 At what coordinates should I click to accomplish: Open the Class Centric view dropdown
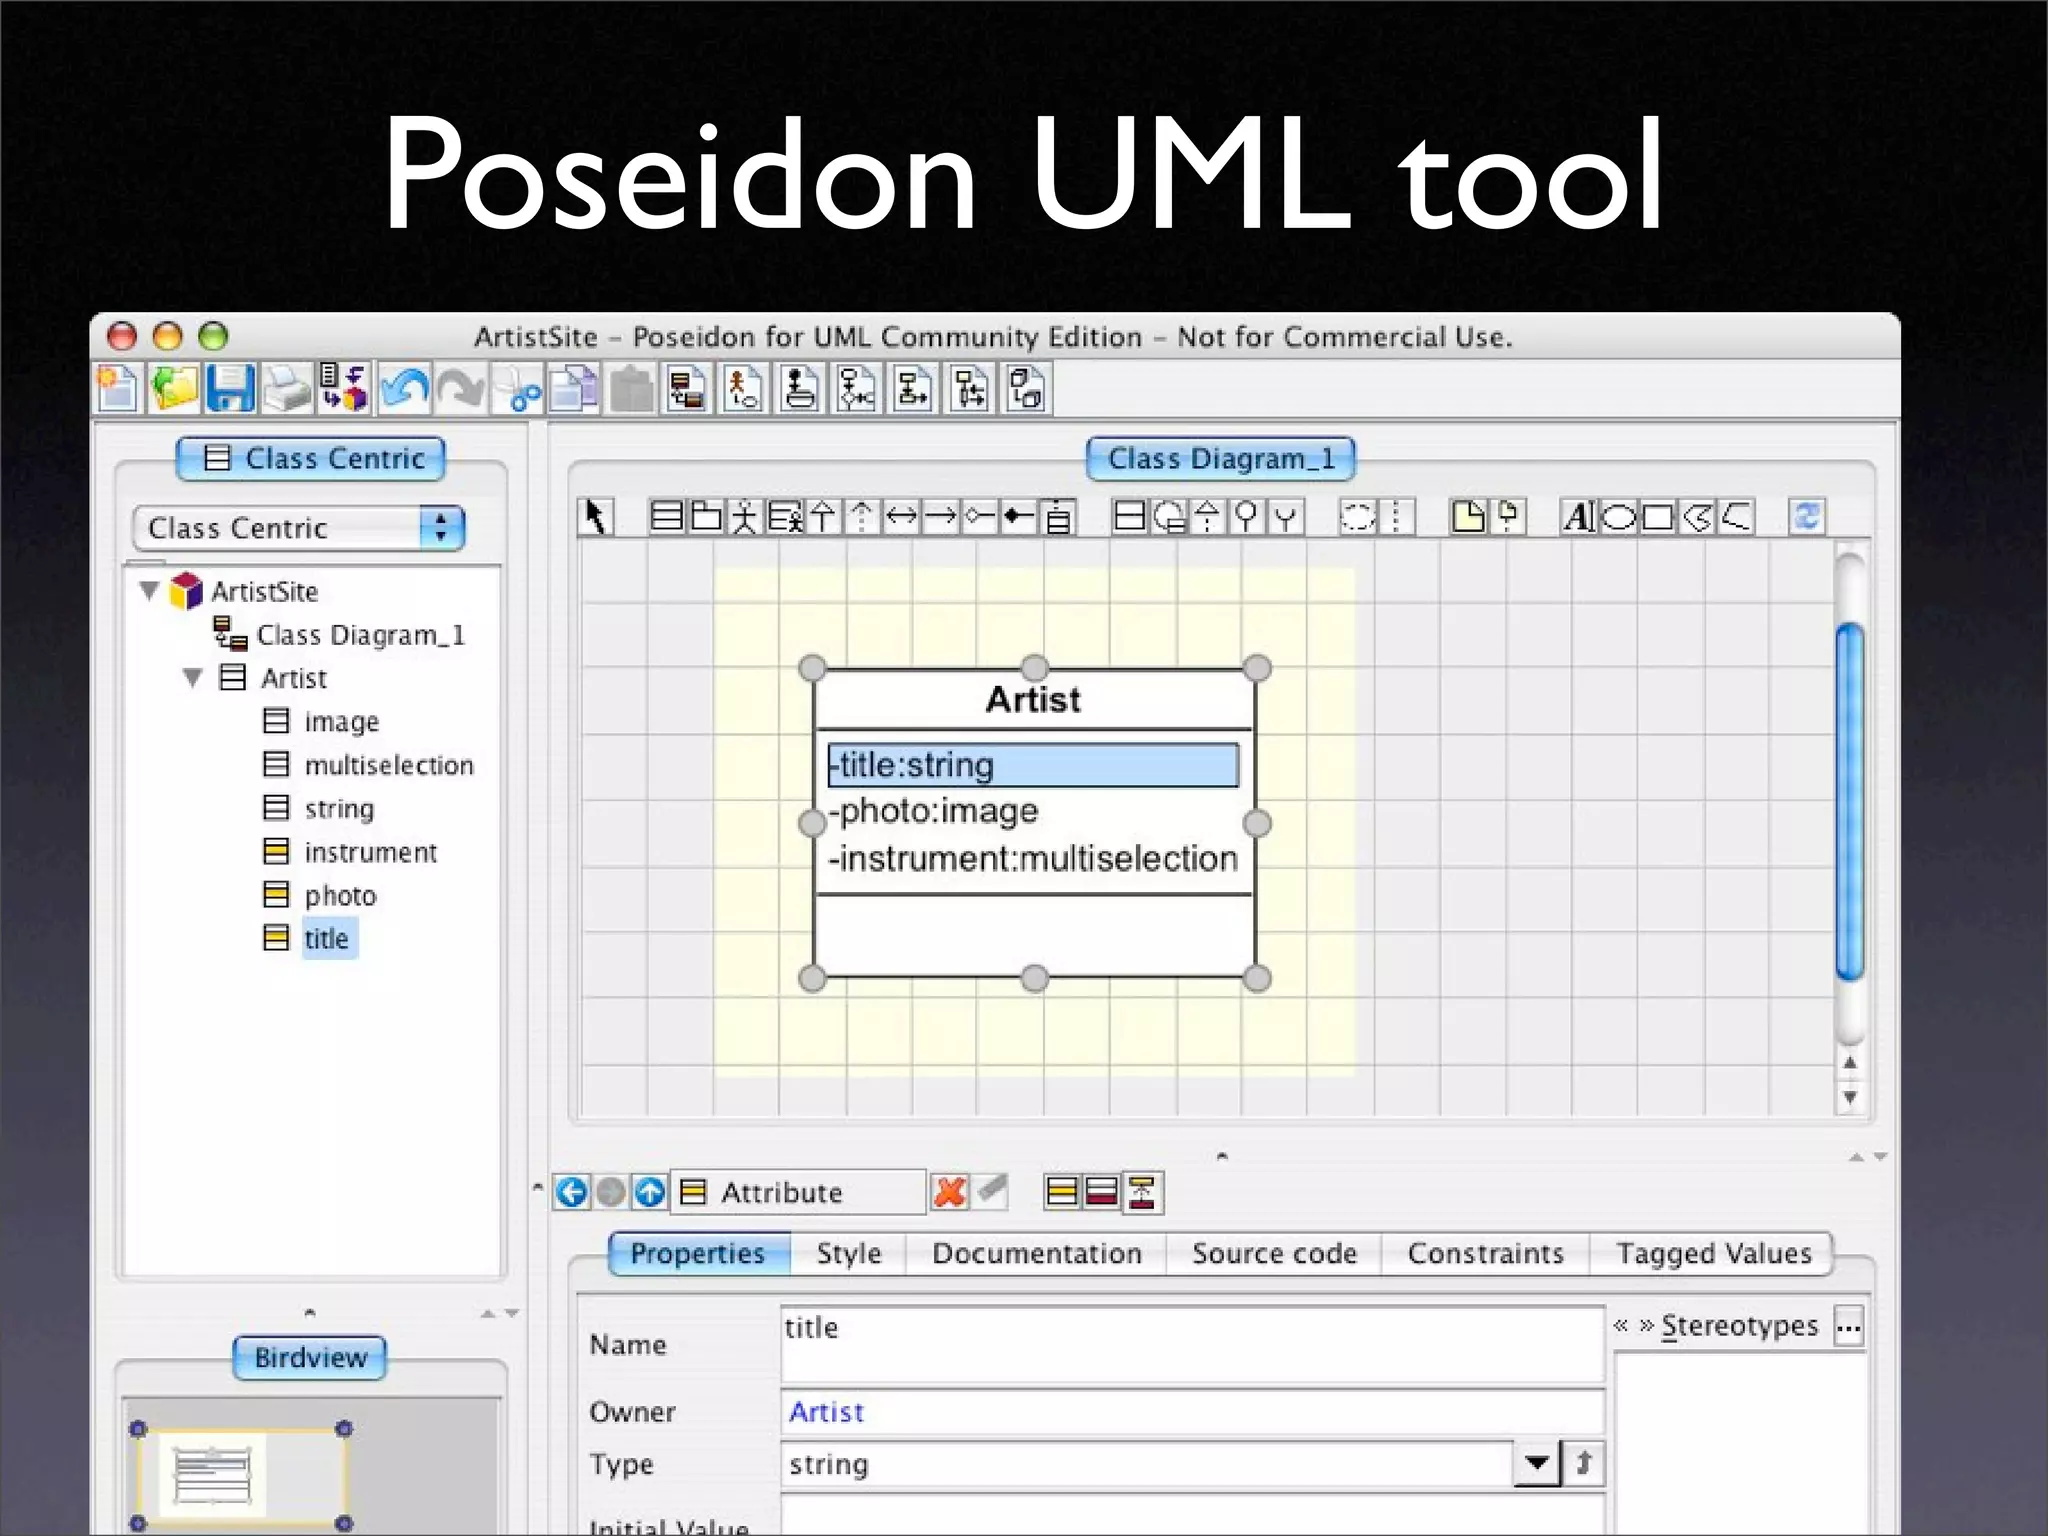click(441, 528)
